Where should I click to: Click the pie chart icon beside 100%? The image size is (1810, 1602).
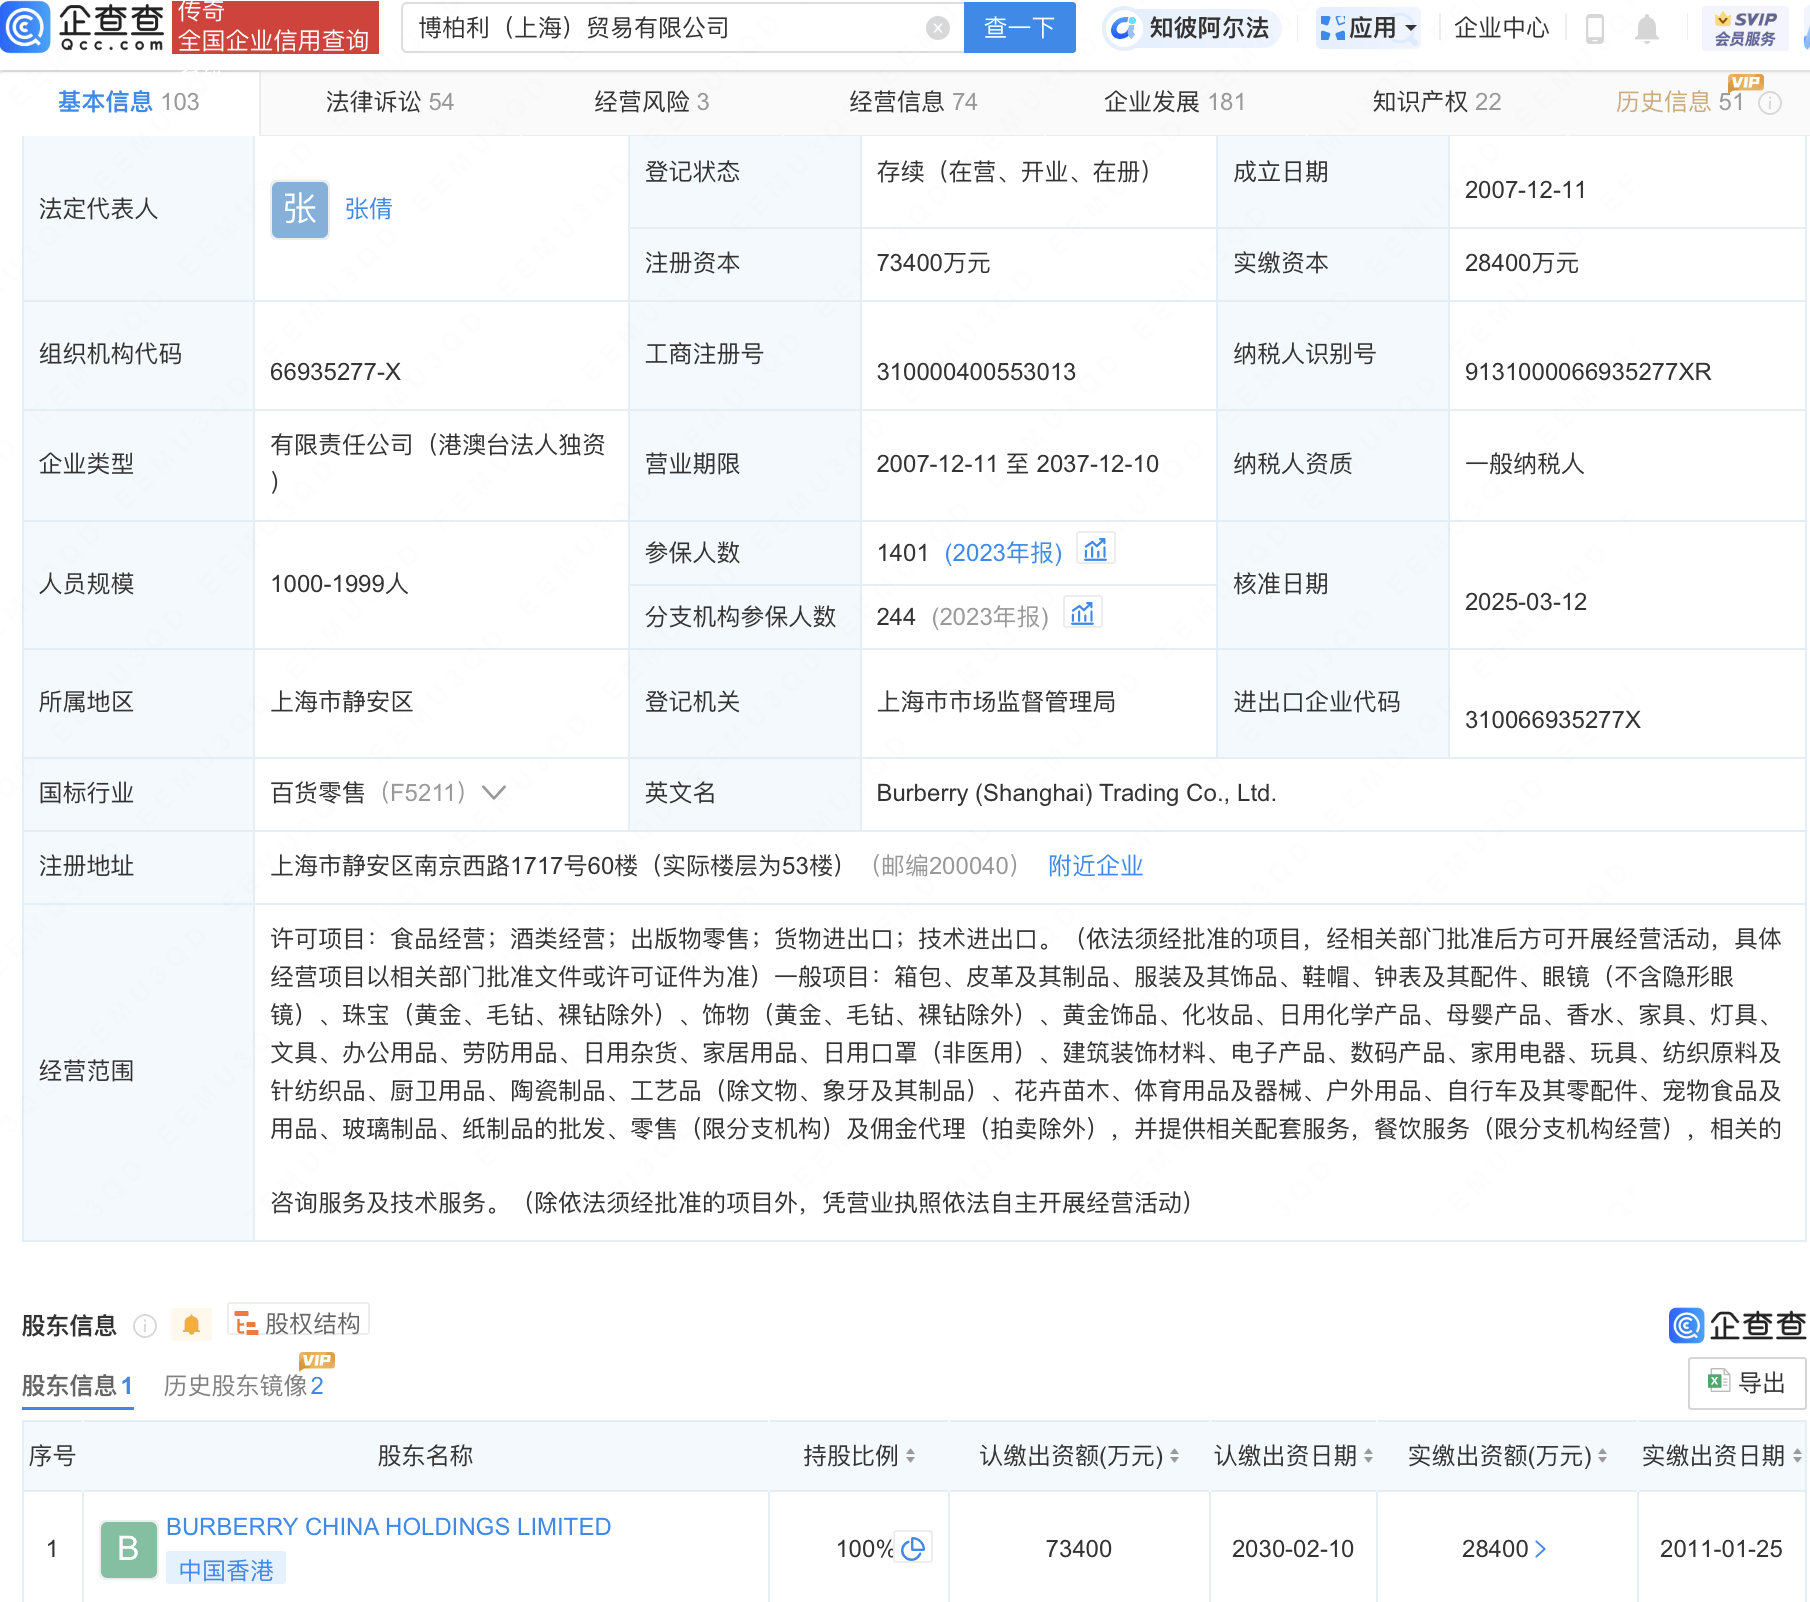(x=913, y=1548)
